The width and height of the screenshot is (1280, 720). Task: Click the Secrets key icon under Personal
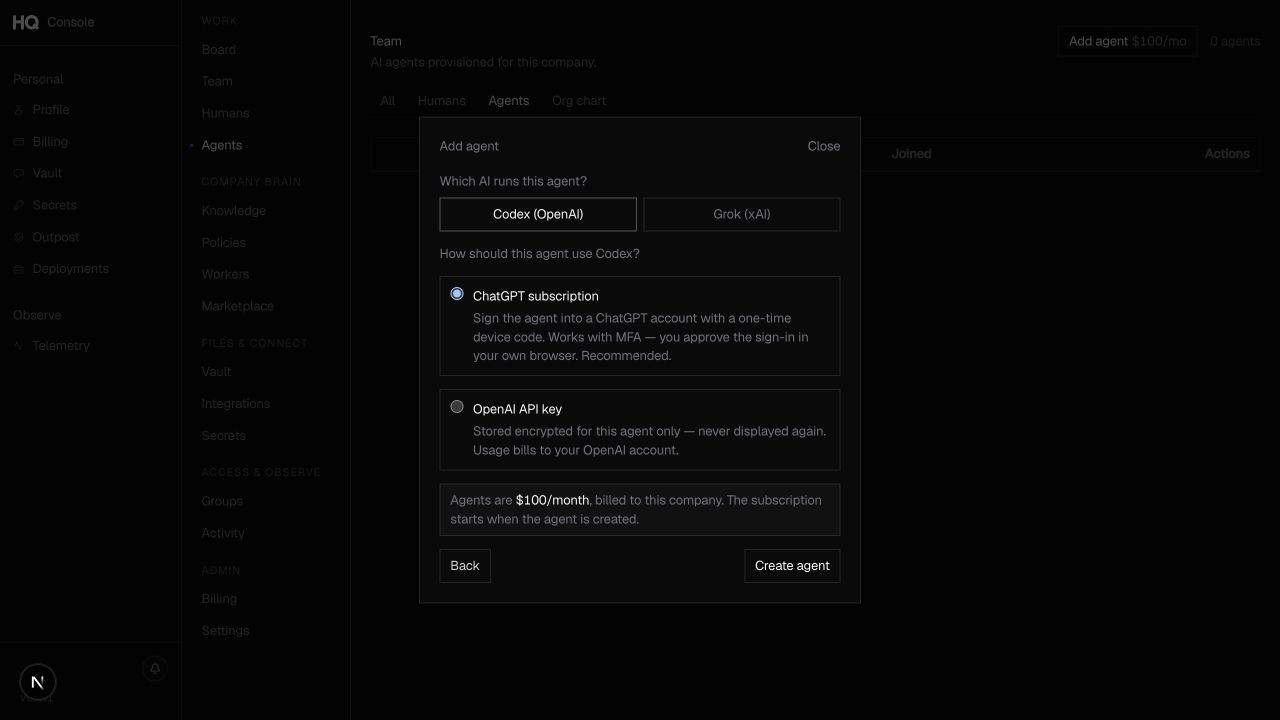click(18, 205)
